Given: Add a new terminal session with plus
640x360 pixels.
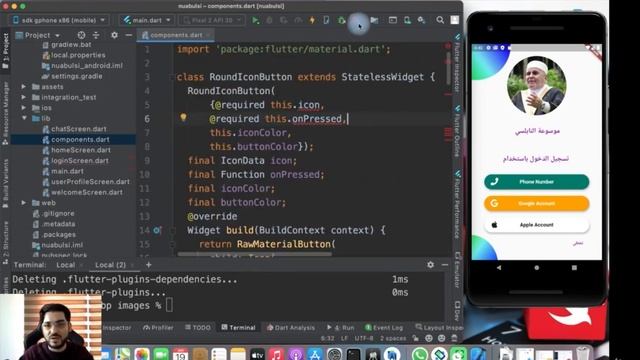Looking at the screenshot, I should [149, 265].
